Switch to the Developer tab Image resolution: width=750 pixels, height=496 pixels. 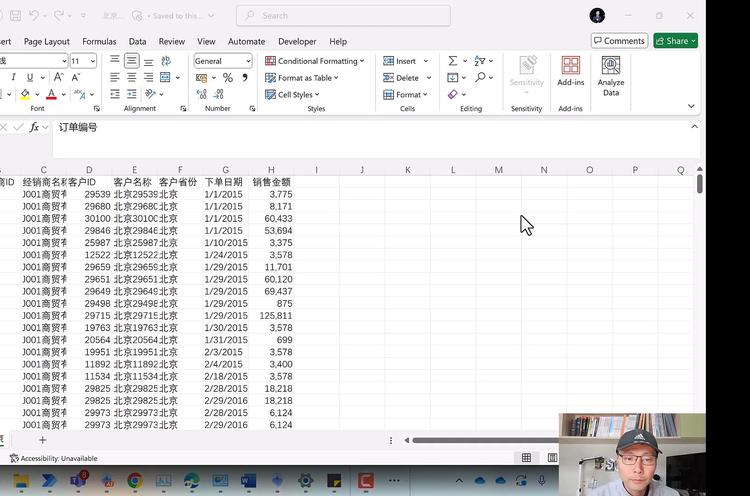[297, 42]
